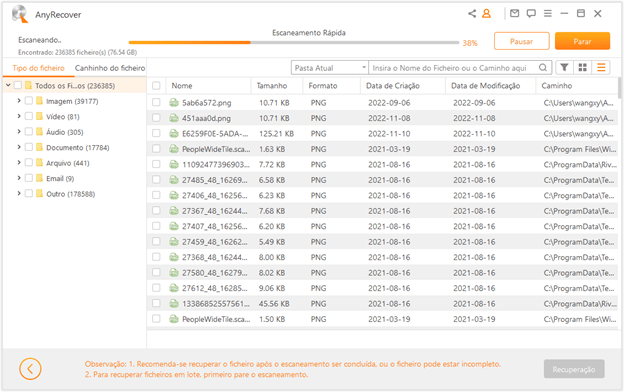This screenshot has height=392, width=624.
Task: Click the Documento folder icon
Action: tap(39, 147)
